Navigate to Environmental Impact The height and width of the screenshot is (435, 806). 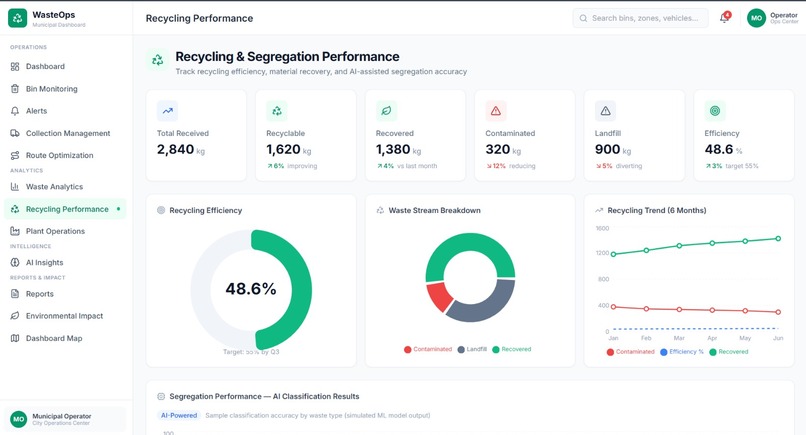[x=65, y=316]
